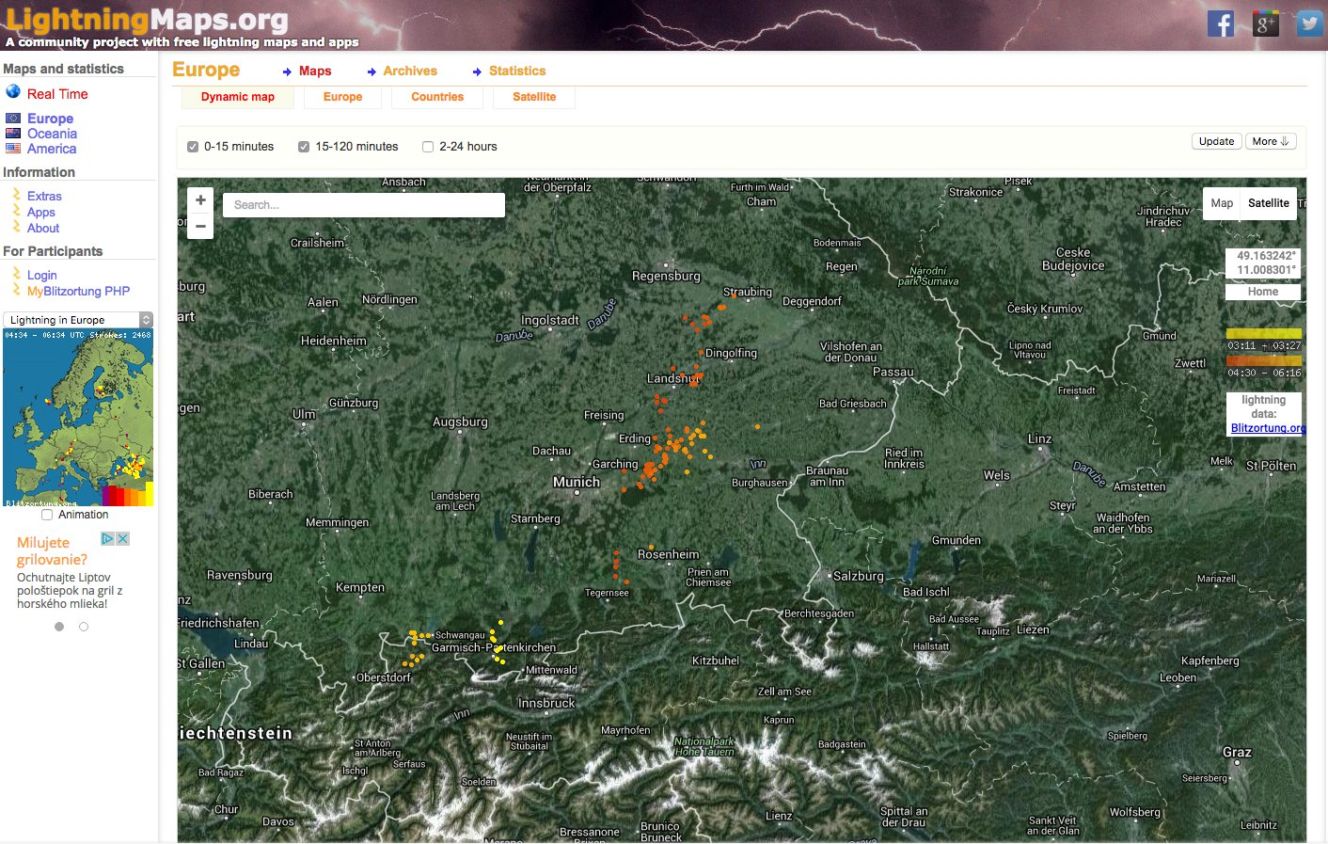Click the America flag icon
1328x844 pixels.
click(13, 148)
